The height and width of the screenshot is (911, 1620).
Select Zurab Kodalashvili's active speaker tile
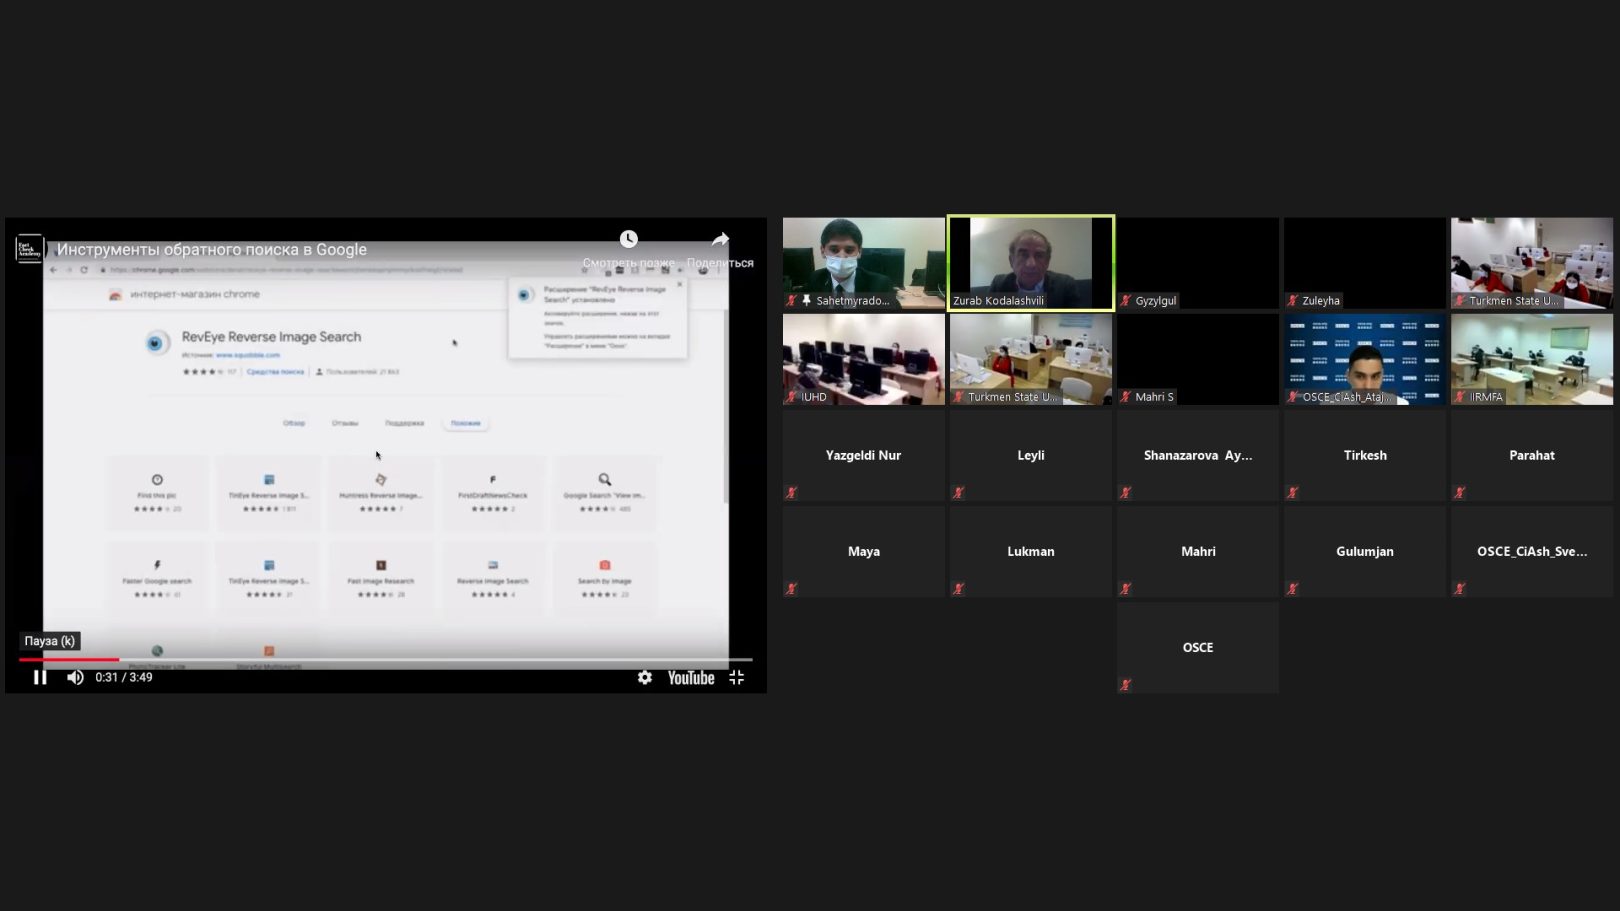(1031, 263)
